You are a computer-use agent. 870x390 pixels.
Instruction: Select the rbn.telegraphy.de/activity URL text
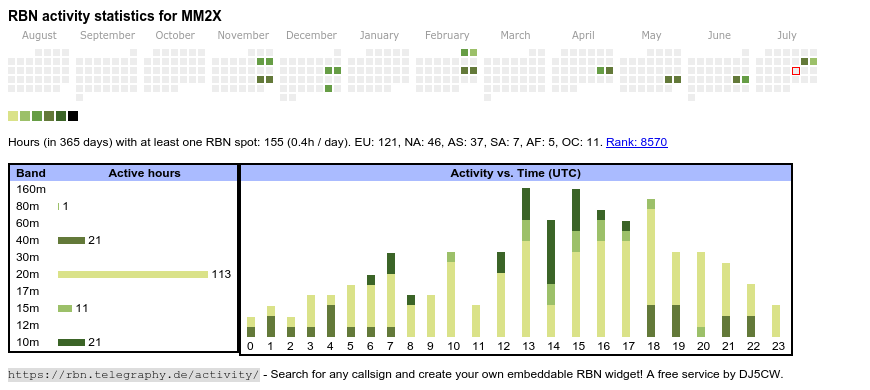click(134, 374)
